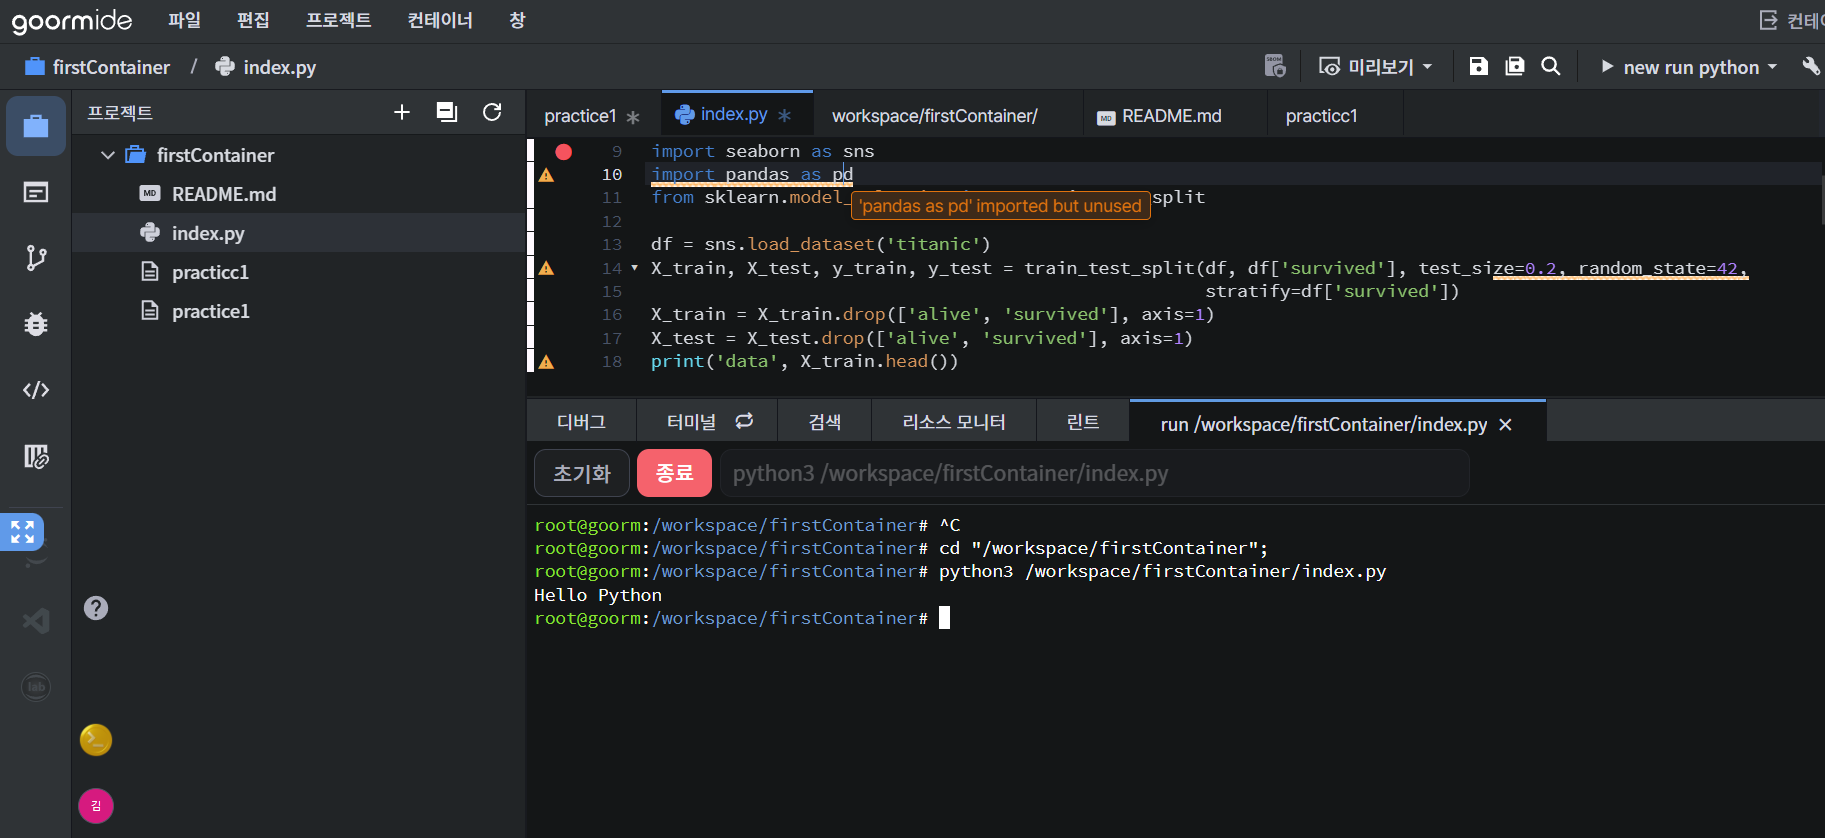Open the wrench settings icon
Image resolution: width=1825 pixels, height=838 pixels.
[1811, 66]
